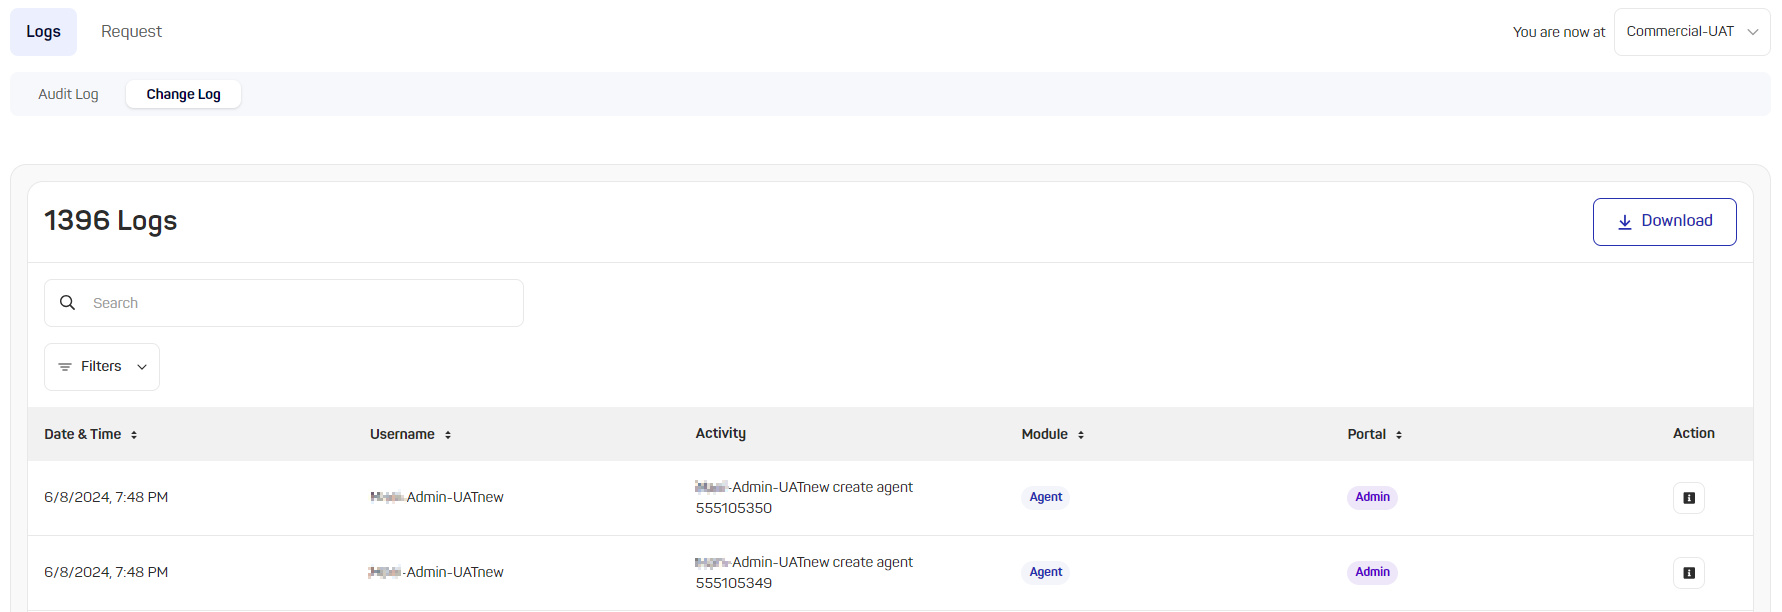This screenshot has width=1782, height=612.
Task: Sort by Portal column arrows
Action: (1399, 435)
